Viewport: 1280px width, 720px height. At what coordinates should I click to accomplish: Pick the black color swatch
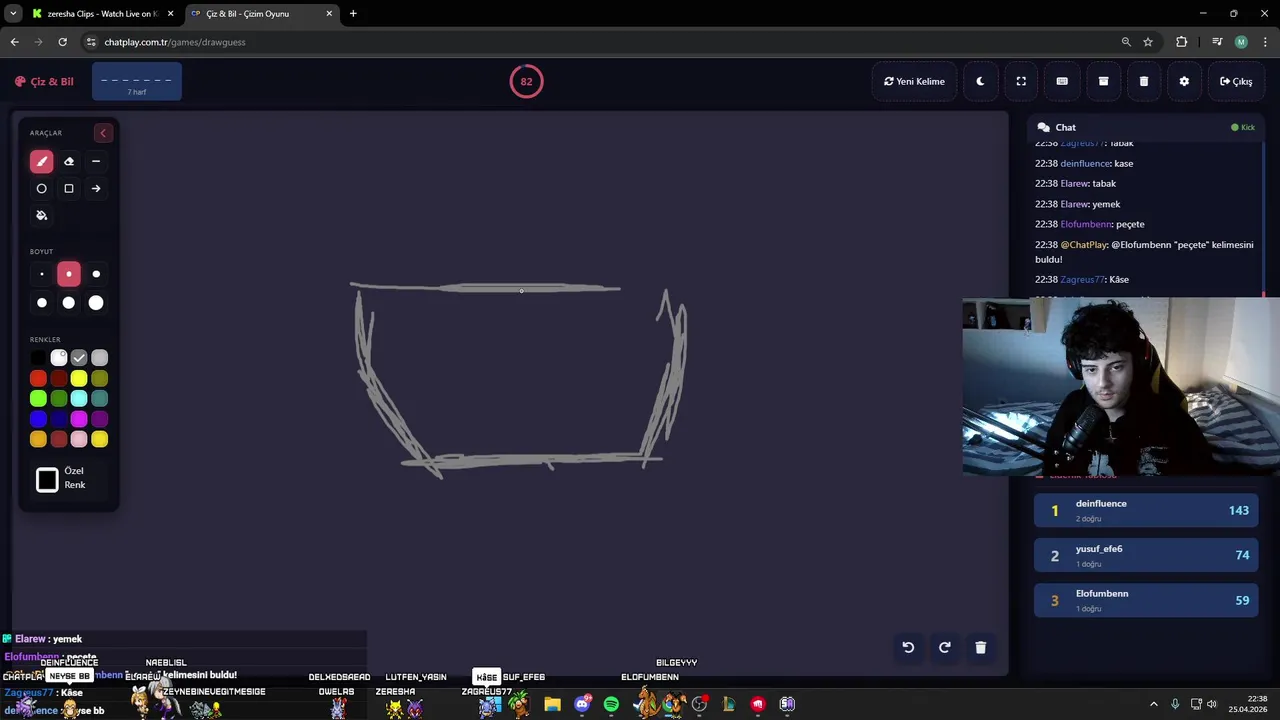tap(38, 358)
